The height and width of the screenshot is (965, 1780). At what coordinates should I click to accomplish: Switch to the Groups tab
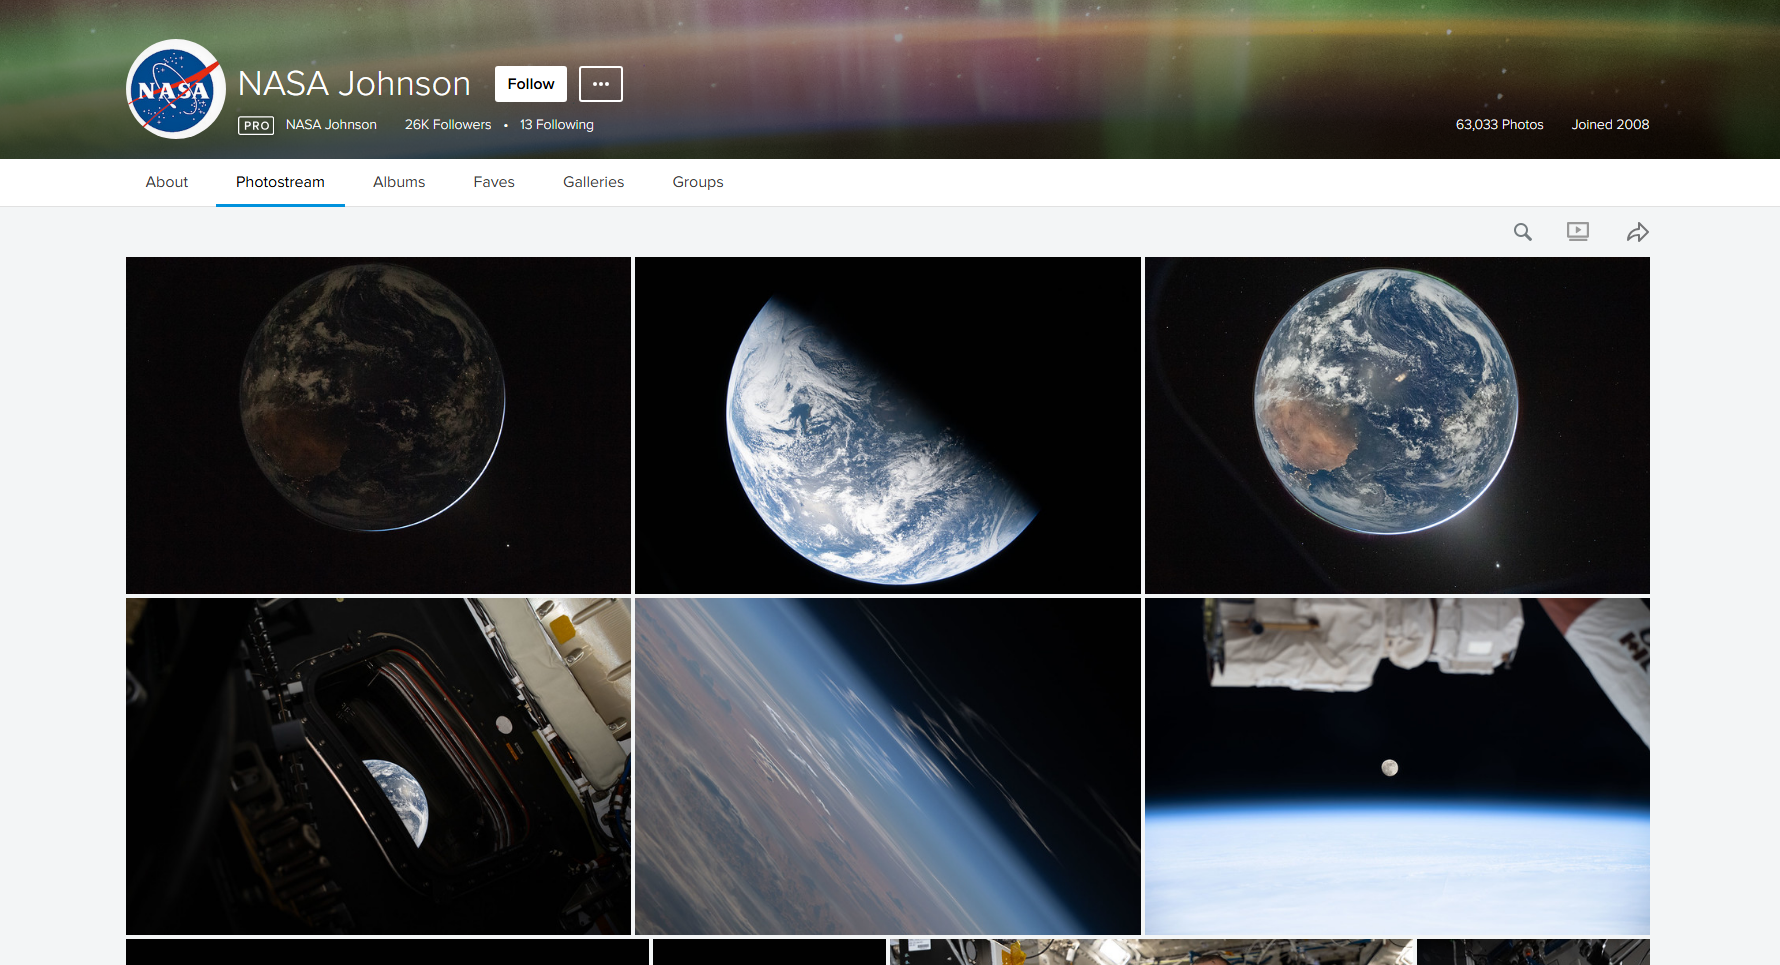(x=697, y=182)
